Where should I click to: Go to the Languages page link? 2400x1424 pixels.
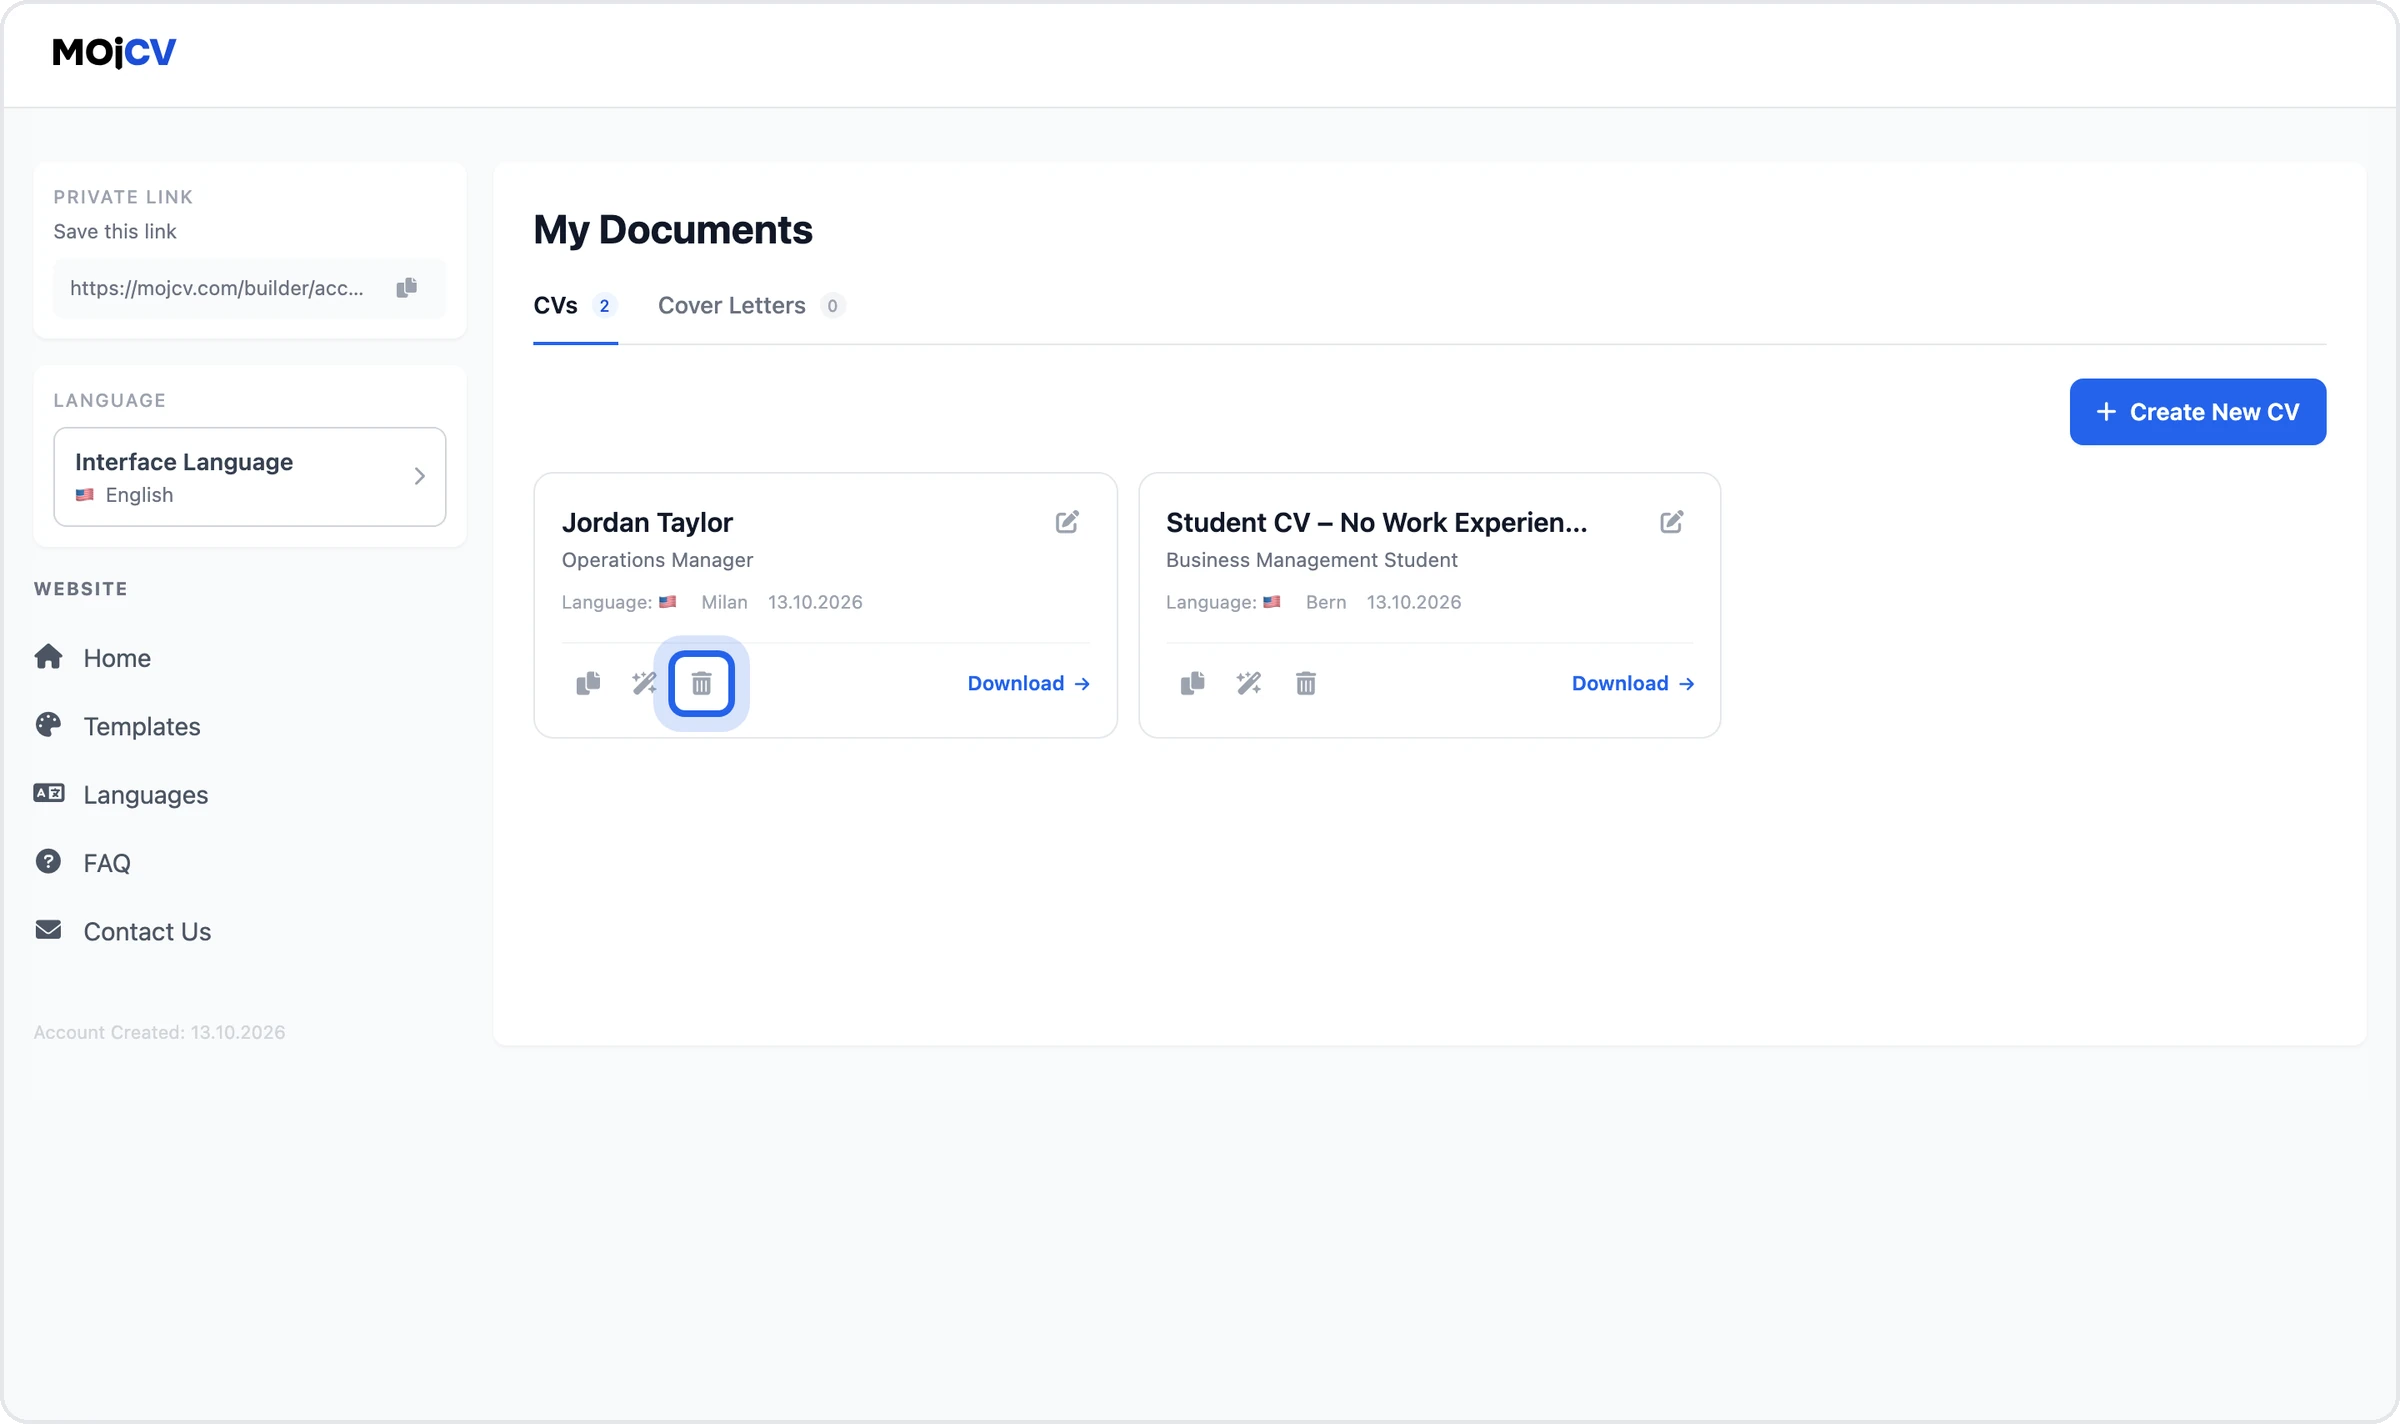[146, 795]
